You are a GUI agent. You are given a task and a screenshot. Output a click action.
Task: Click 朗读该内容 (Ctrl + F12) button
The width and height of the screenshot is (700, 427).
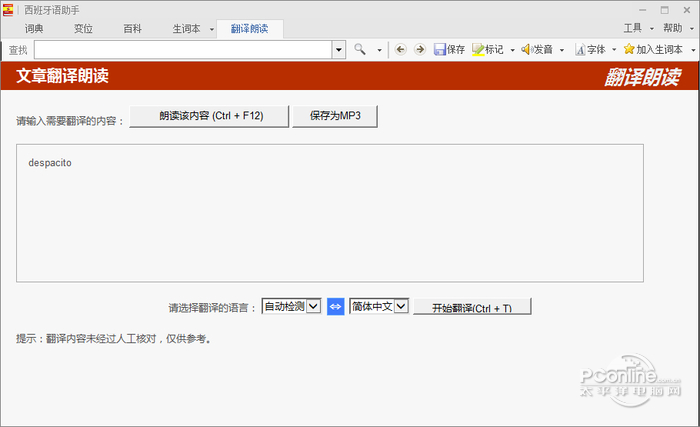click(x=209, y=116)
